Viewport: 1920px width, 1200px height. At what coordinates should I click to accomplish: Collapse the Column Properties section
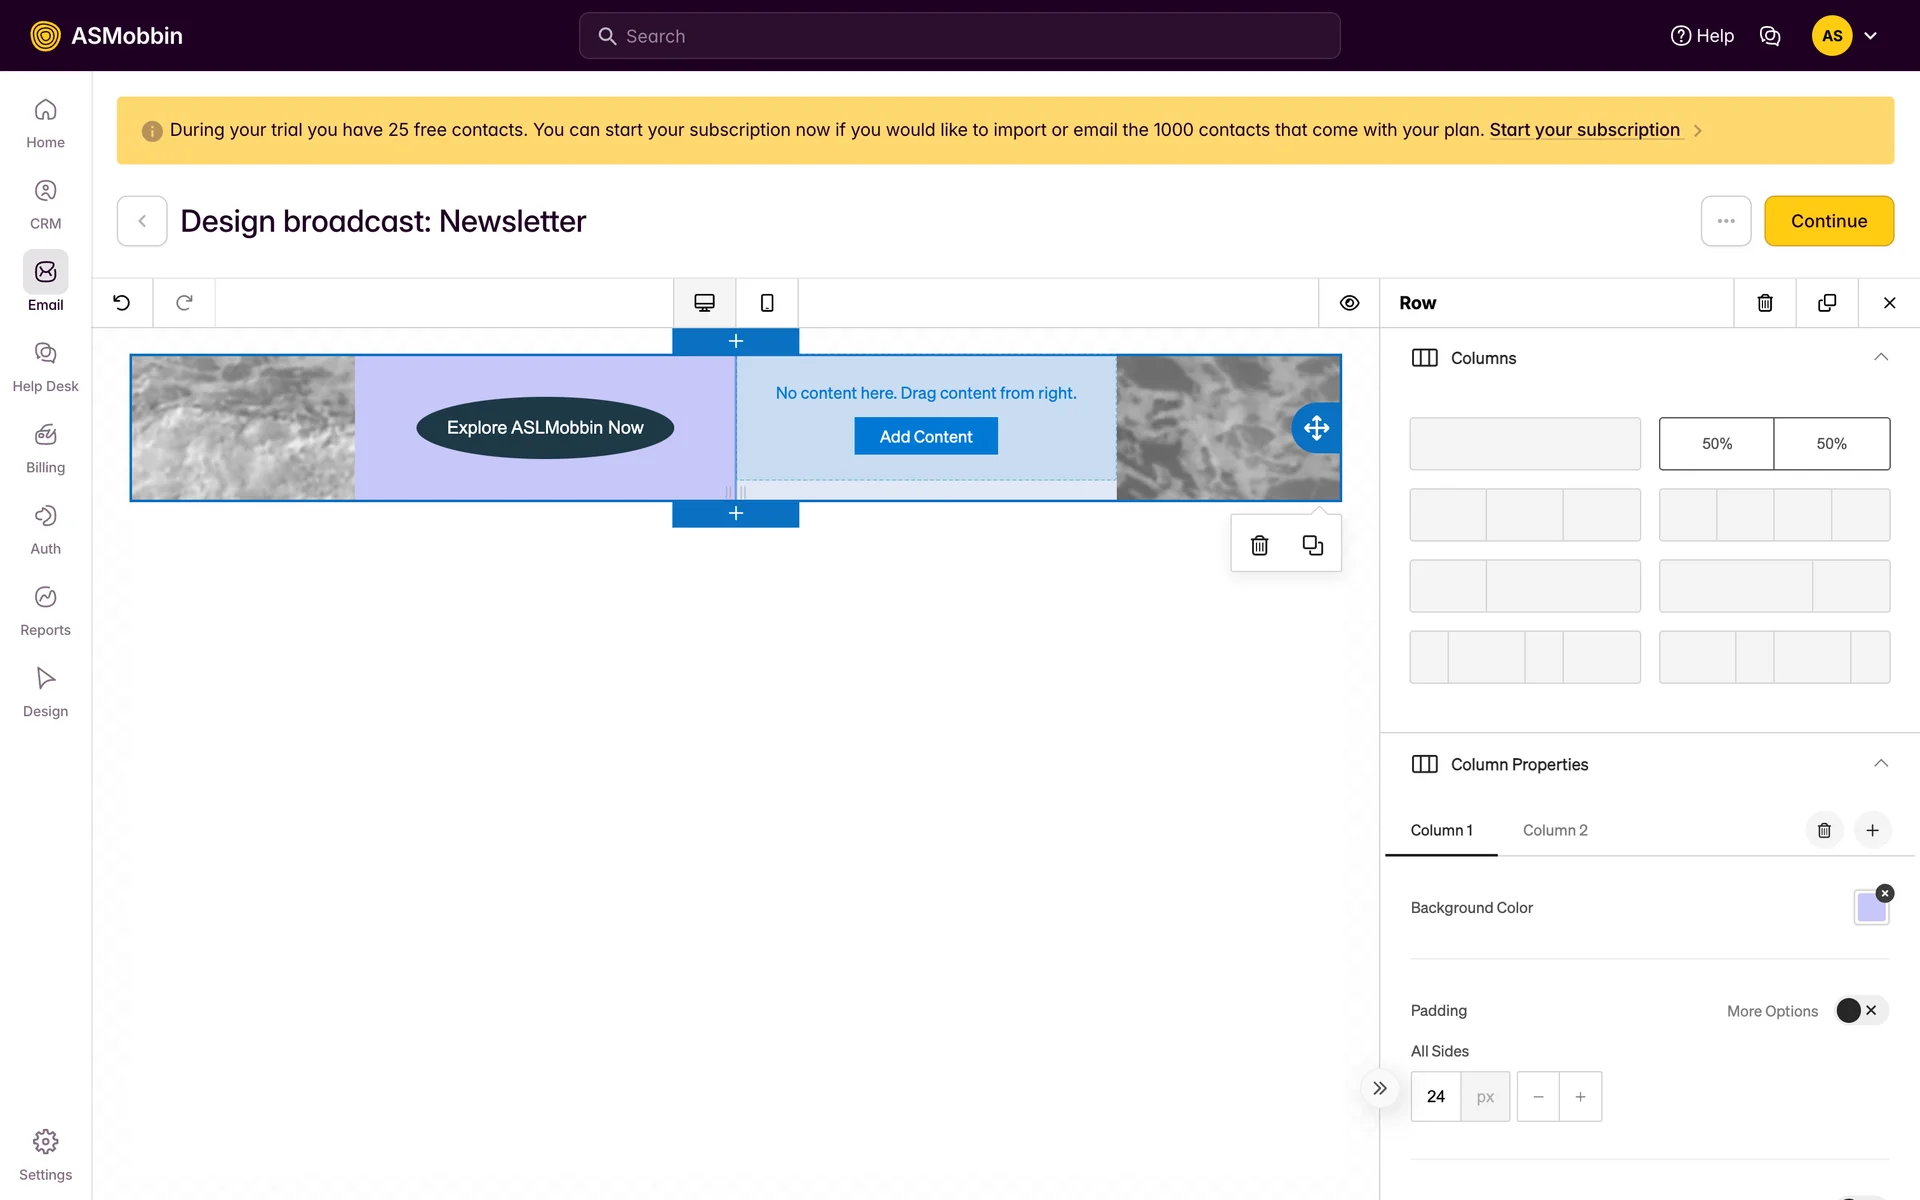[1880, 764]
